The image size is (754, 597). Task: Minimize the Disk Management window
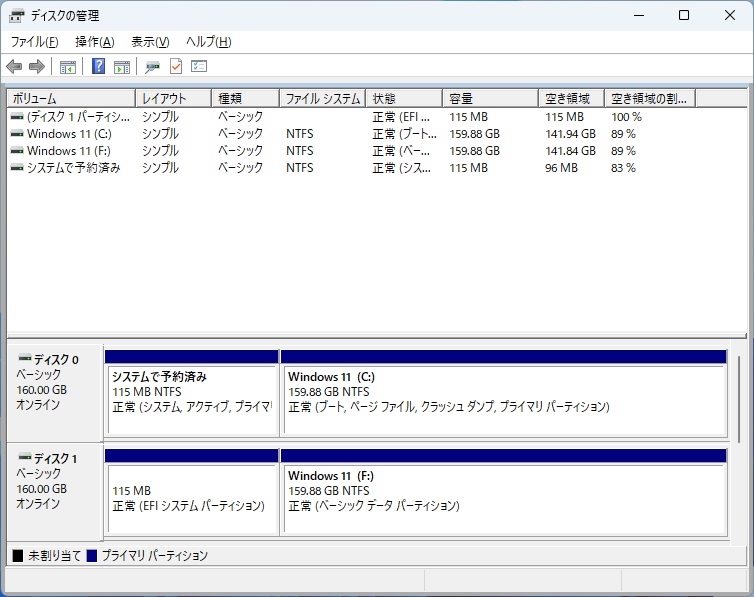click(x=639, y=15)
